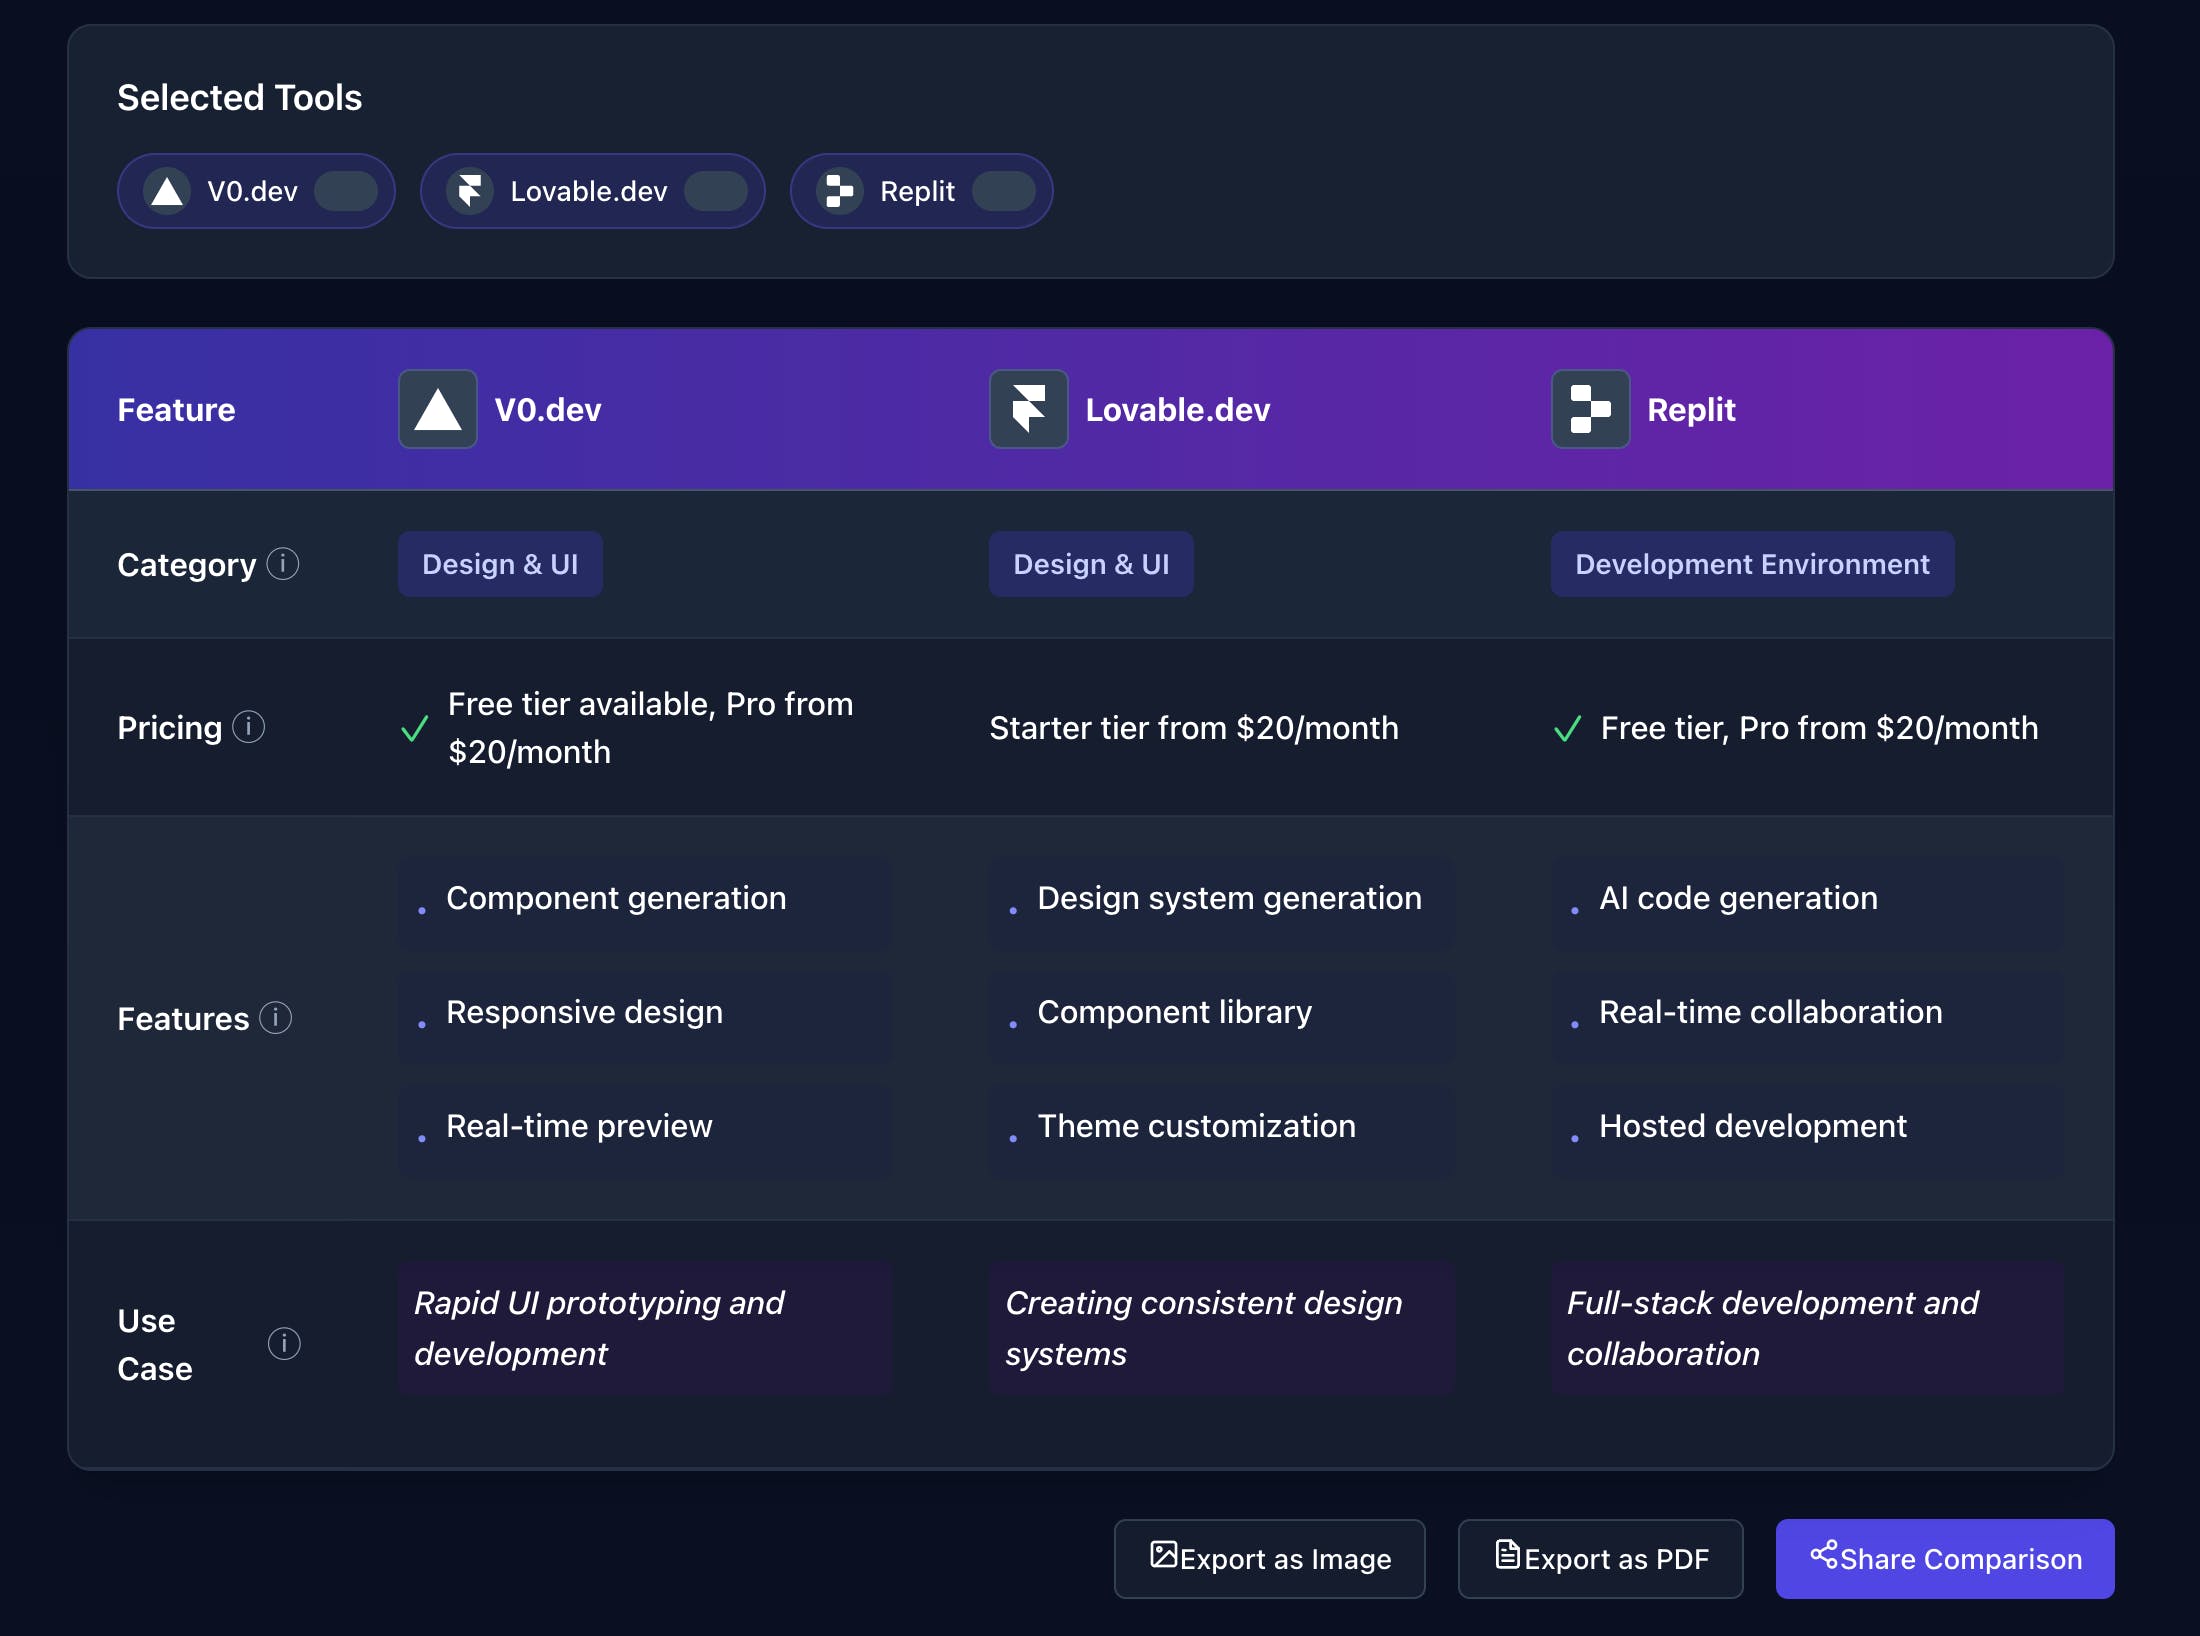This screenshot has height=1636, width=2200.
Task: Click 'Free tier available, Pro from $20/month' text
Action: pyautogui.click(x=650, y=728)
